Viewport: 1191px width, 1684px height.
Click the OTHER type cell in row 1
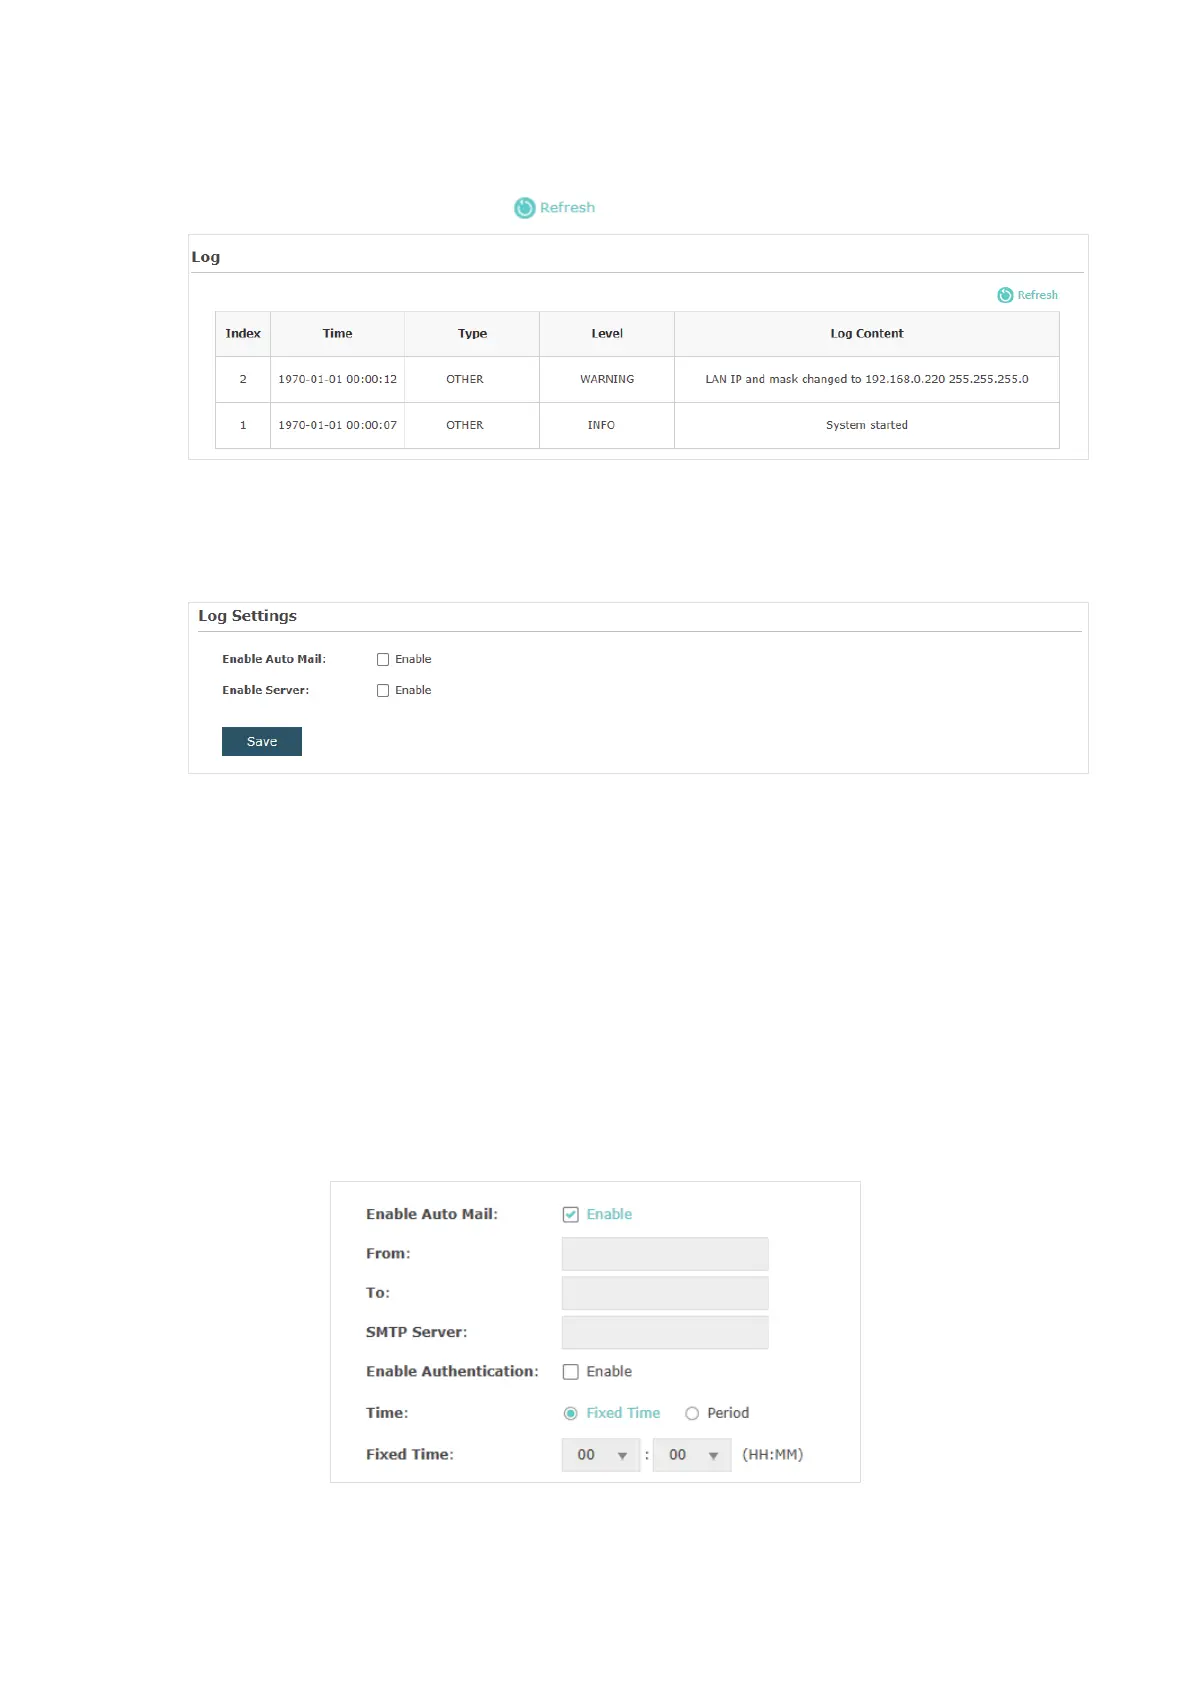[x=472, y=426]
